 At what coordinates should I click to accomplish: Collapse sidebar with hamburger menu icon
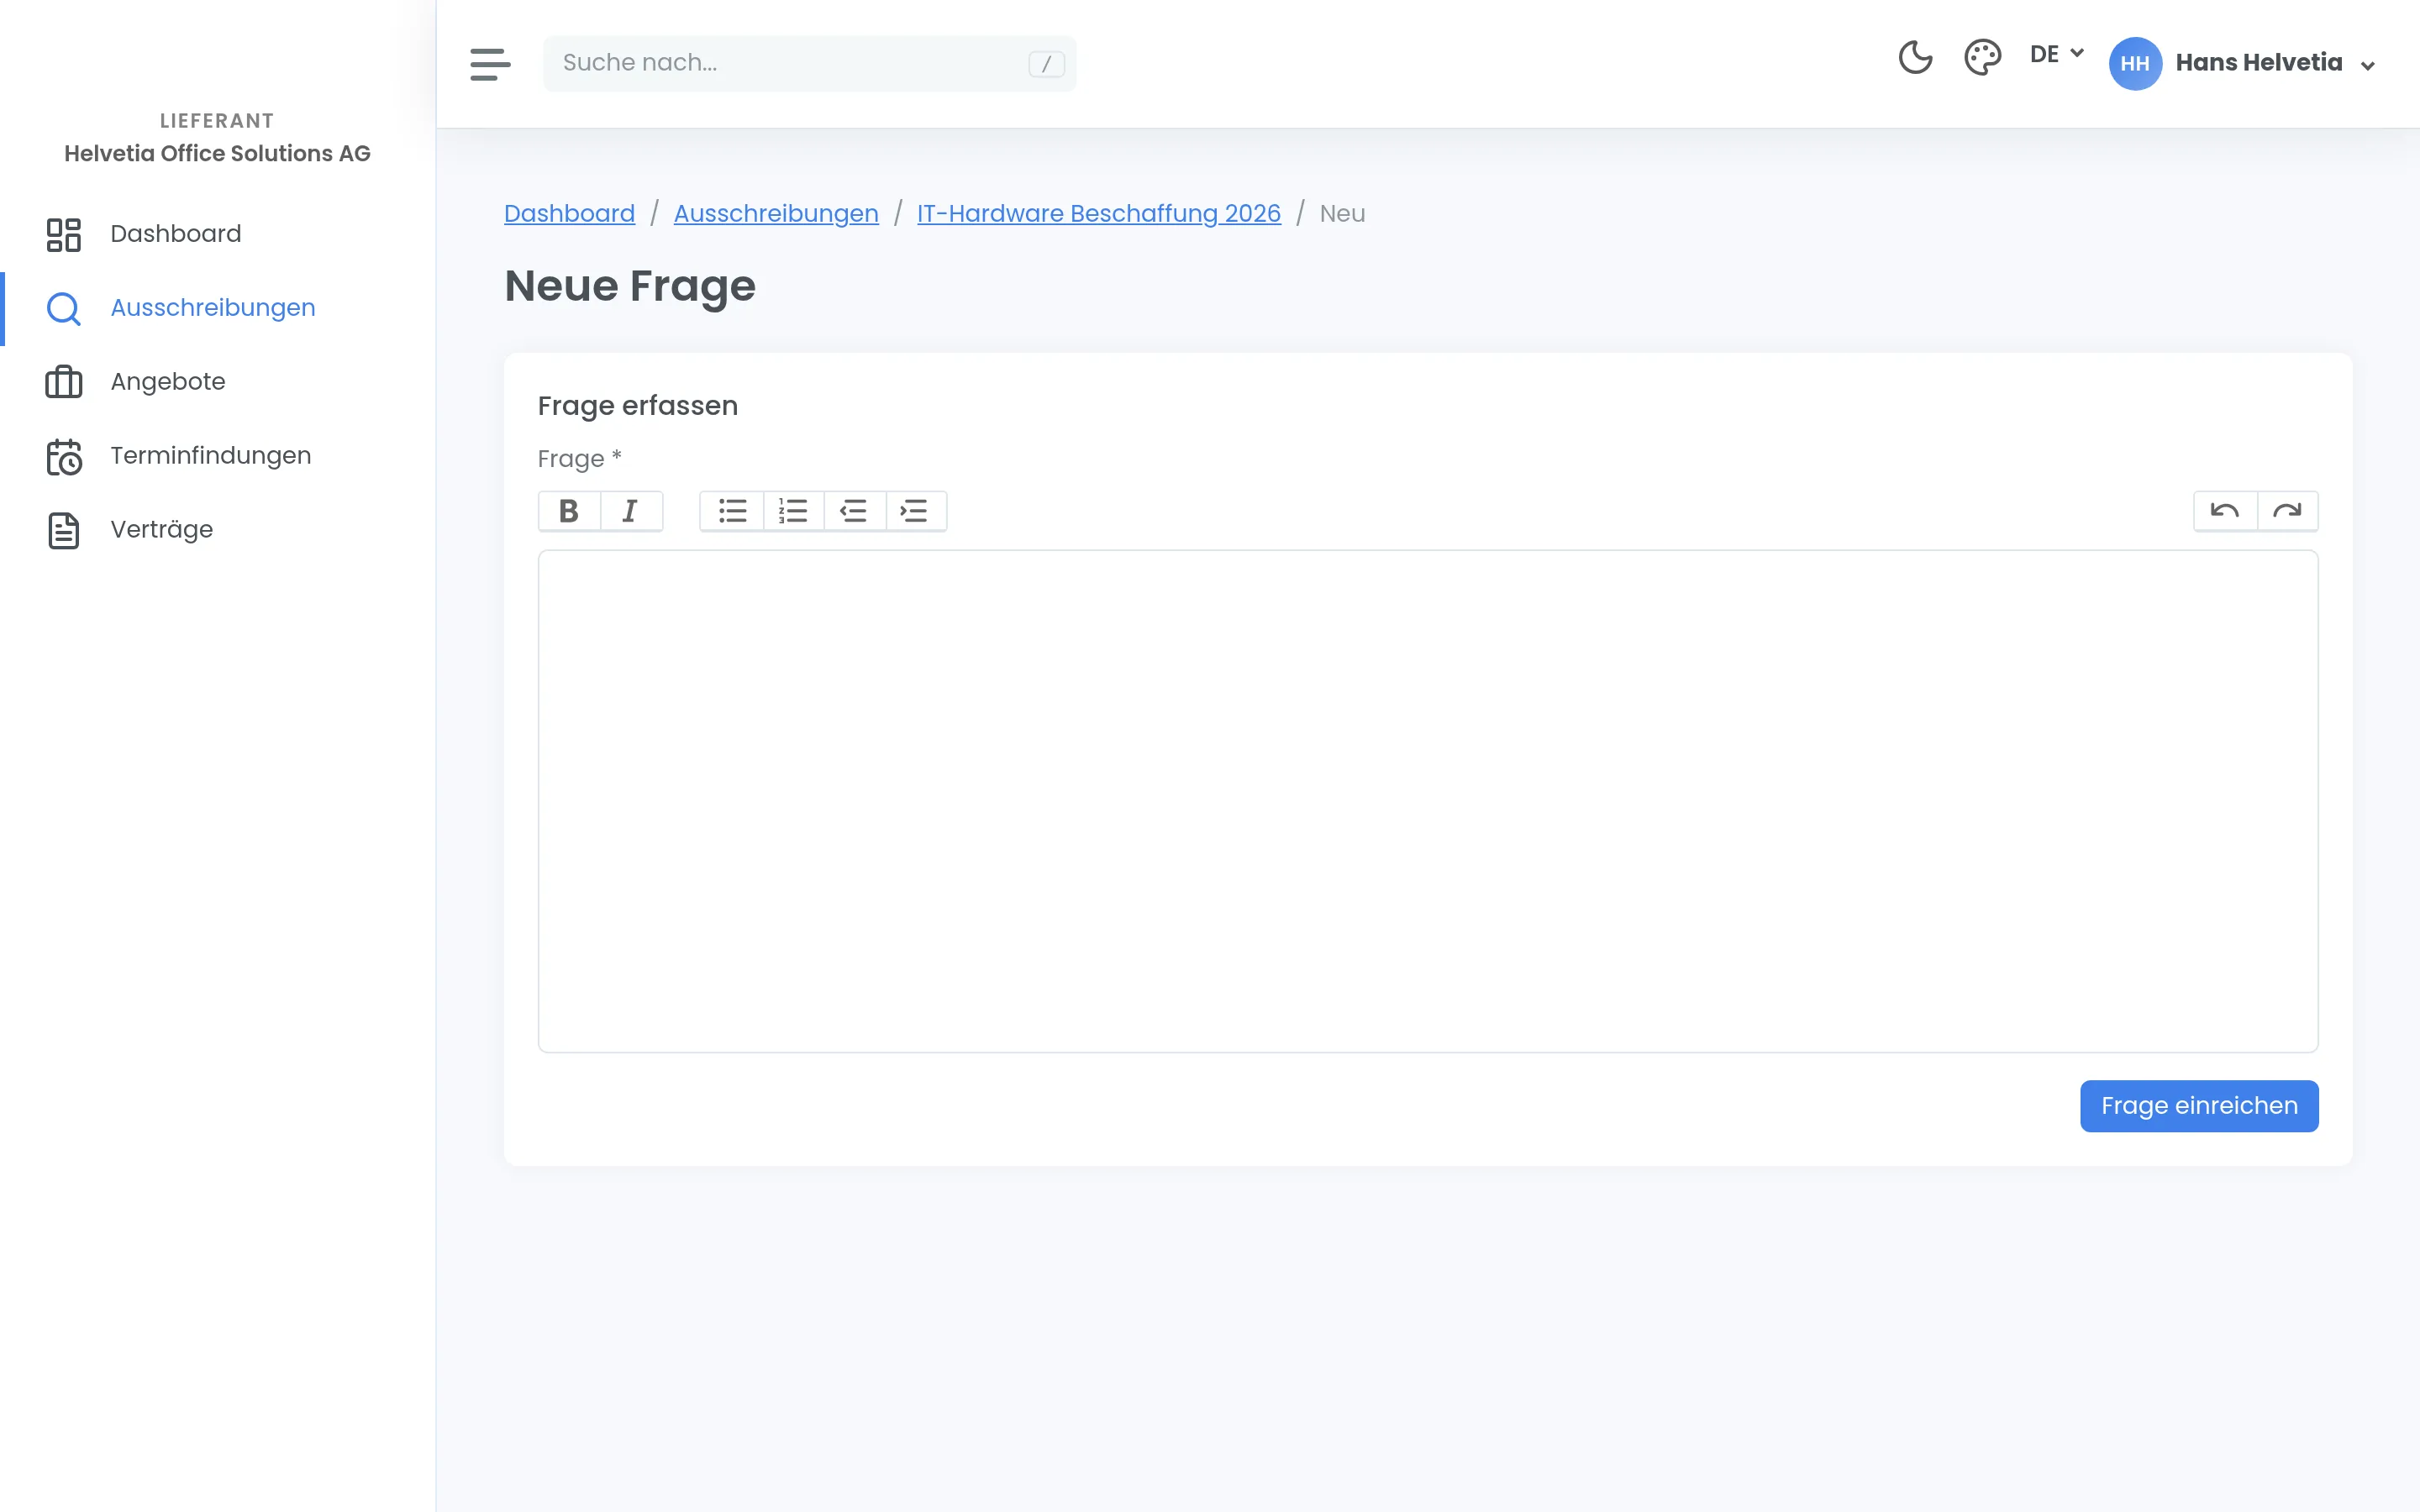(x=490, y=64)
